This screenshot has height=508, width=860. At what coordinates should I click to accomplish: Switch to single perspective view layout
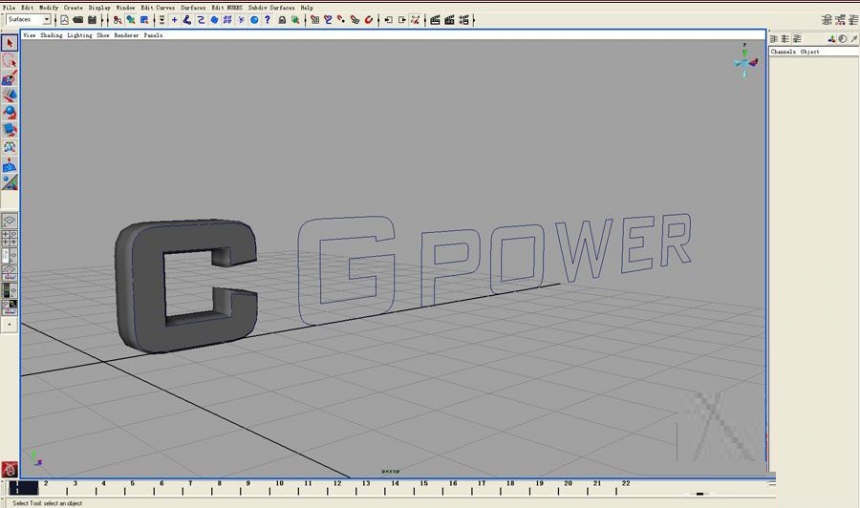tap(9, 221)
